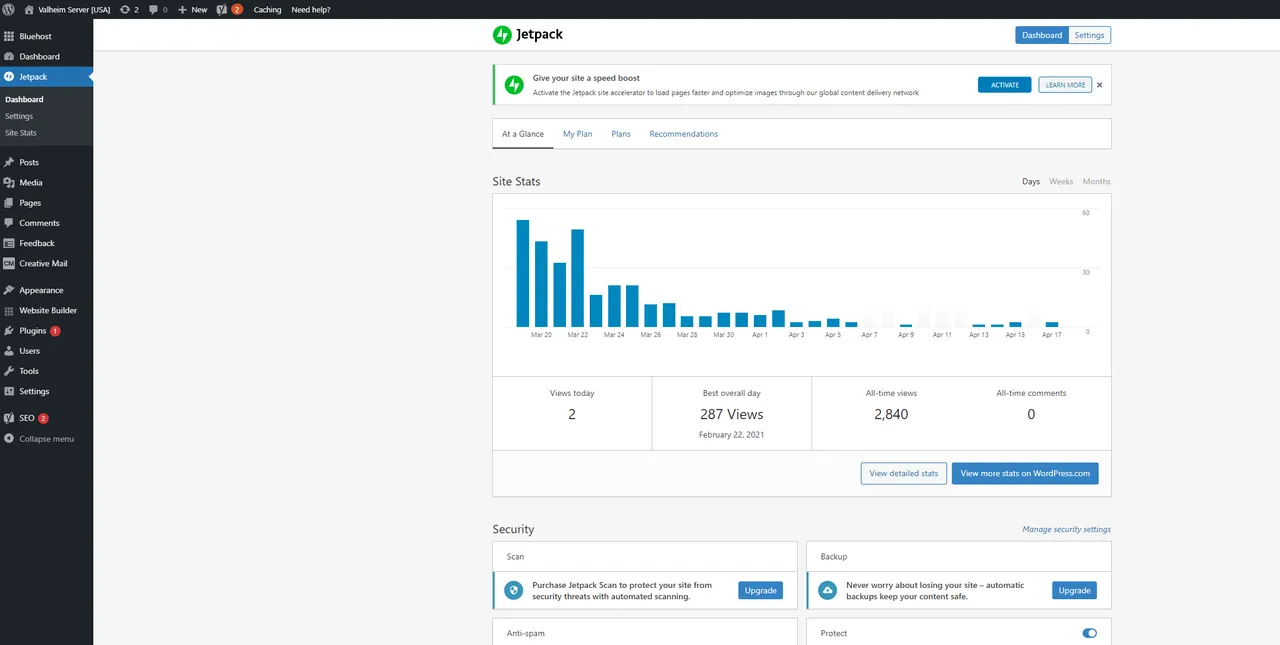Click the Plugins plug icon

(9, 330)
